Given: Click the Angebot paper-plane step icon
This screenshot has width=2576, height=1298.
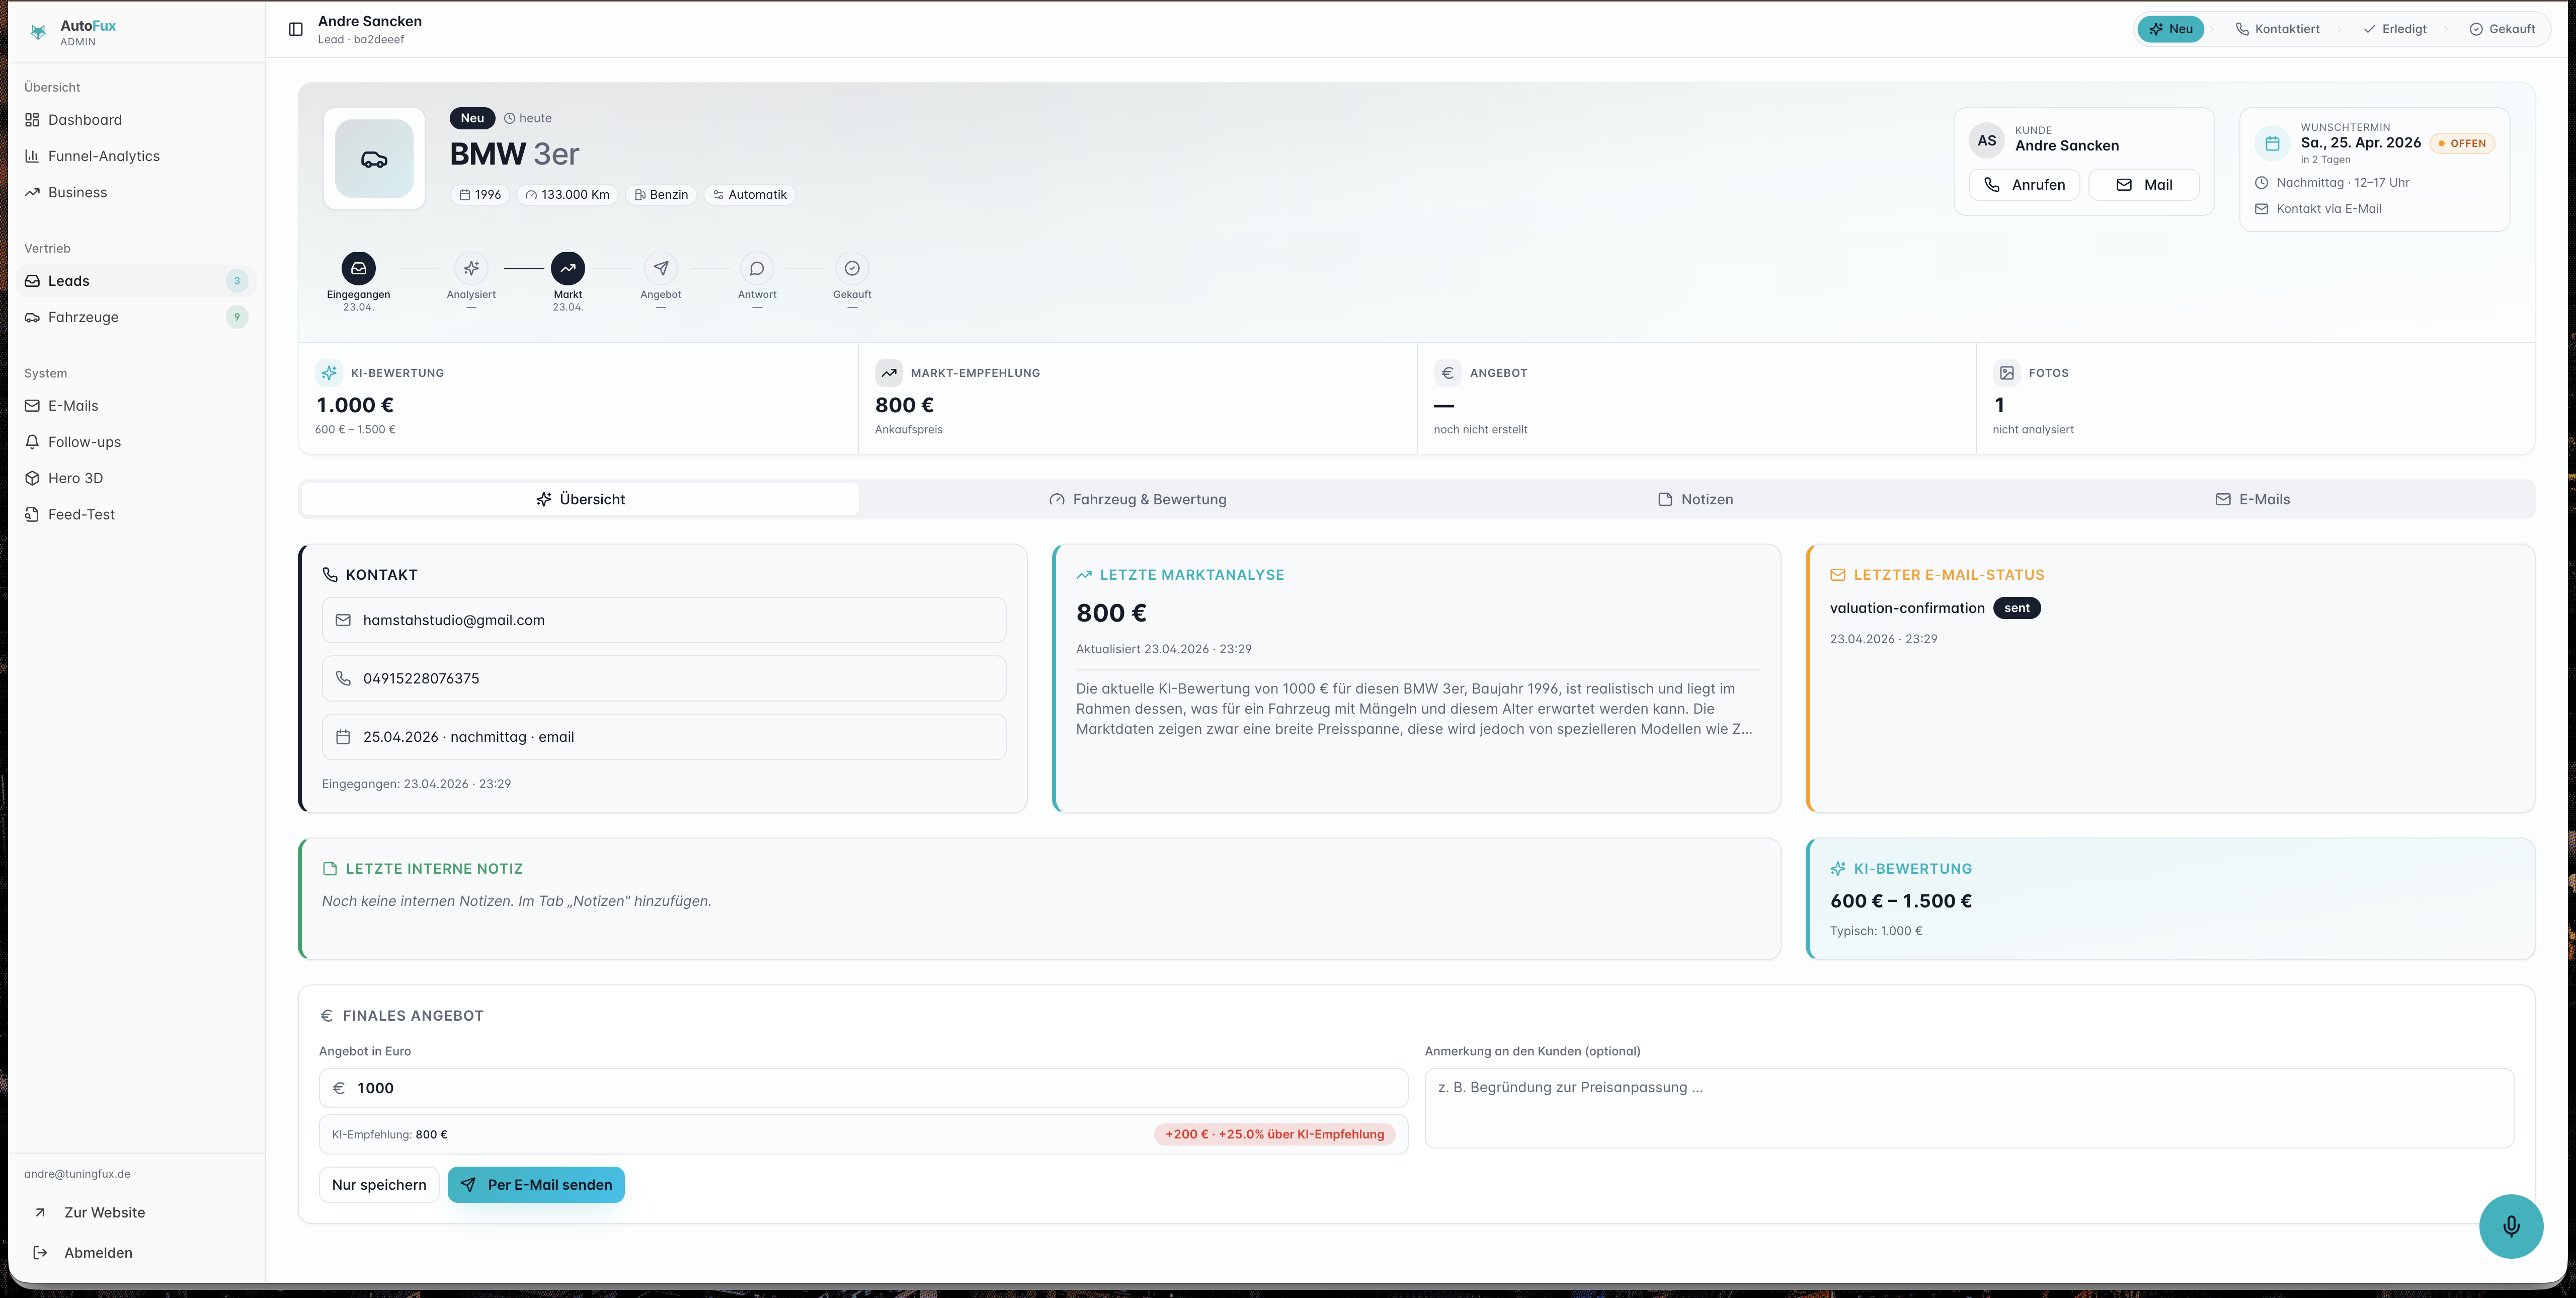Looking at the screenshot, I should (x=661, y=268).
